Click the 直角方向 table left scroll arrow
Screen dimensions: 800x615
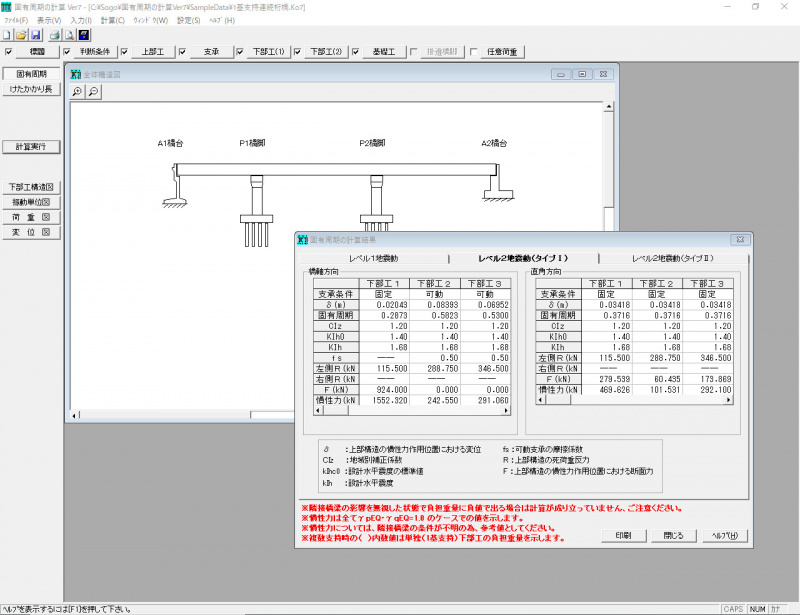[541, 400]
